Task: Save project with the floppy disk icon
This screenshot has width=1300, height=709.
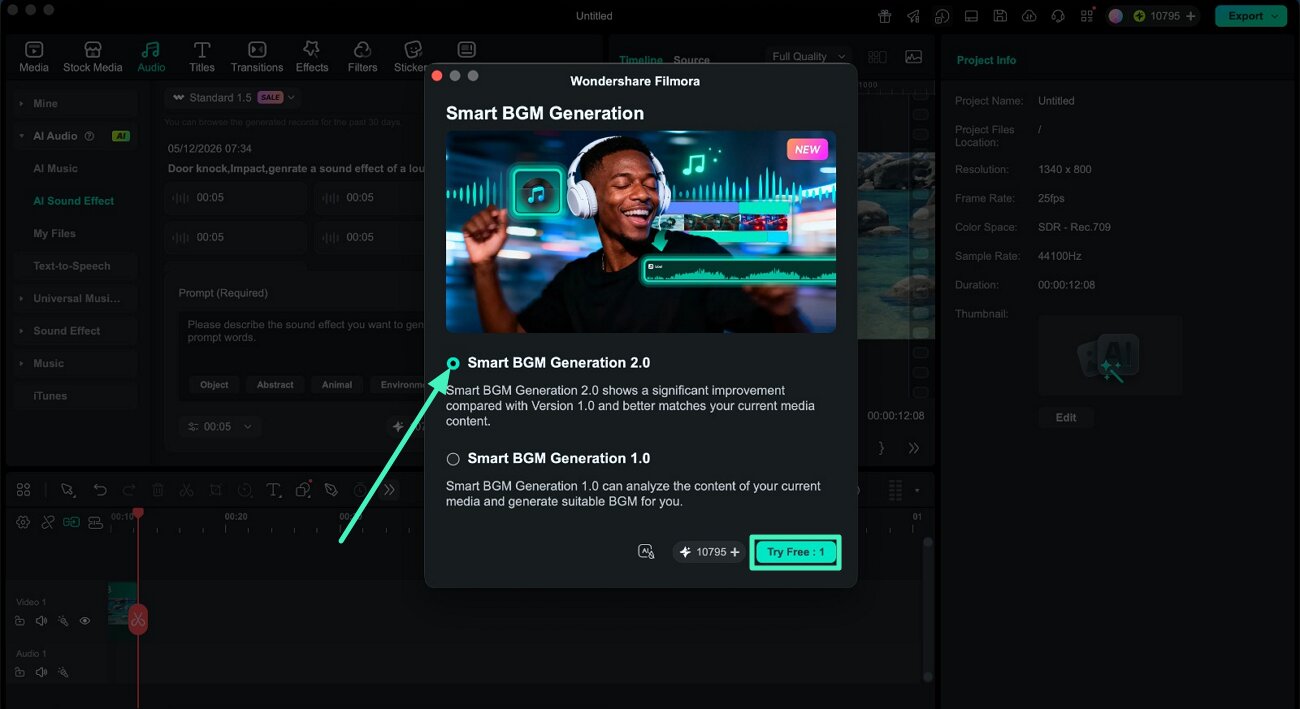Action: tap(1000, 16)
